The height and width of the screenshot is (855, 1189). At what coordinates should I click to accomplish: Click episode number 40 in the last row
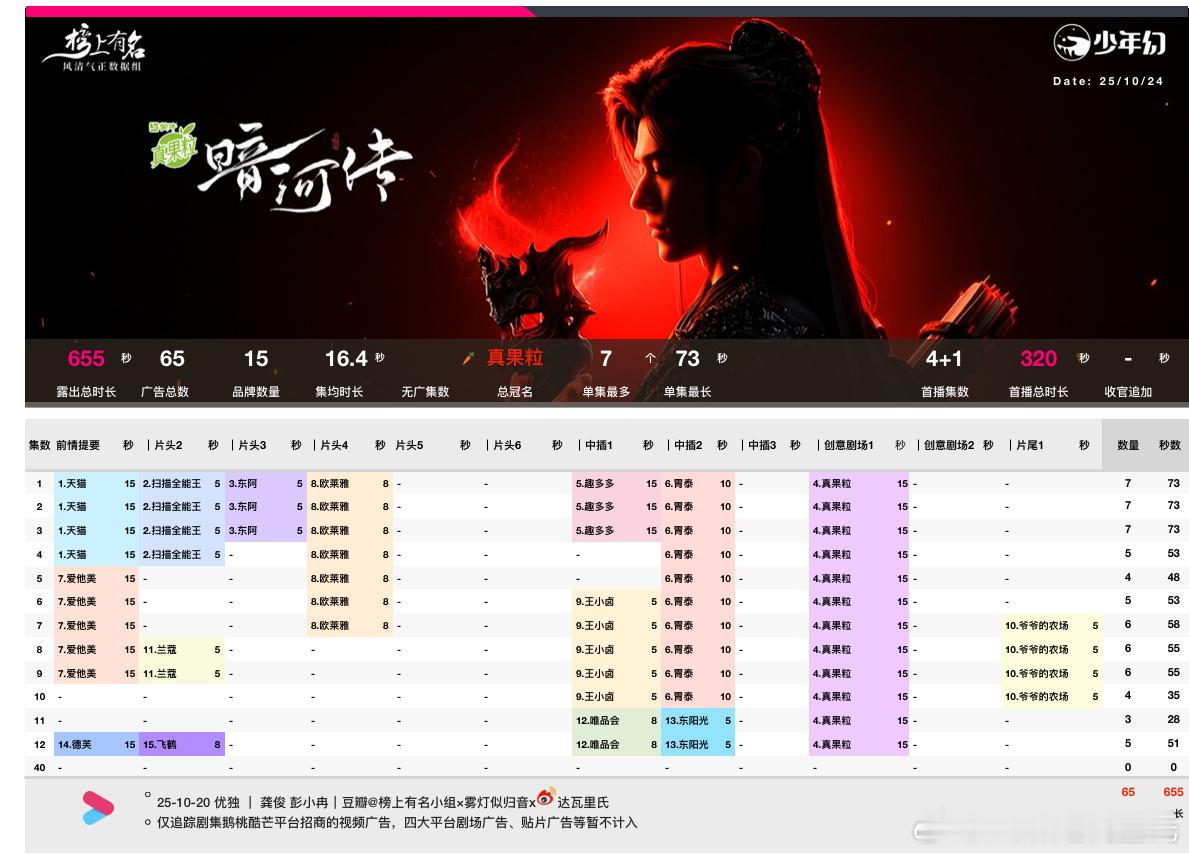[x=39, y=767]
